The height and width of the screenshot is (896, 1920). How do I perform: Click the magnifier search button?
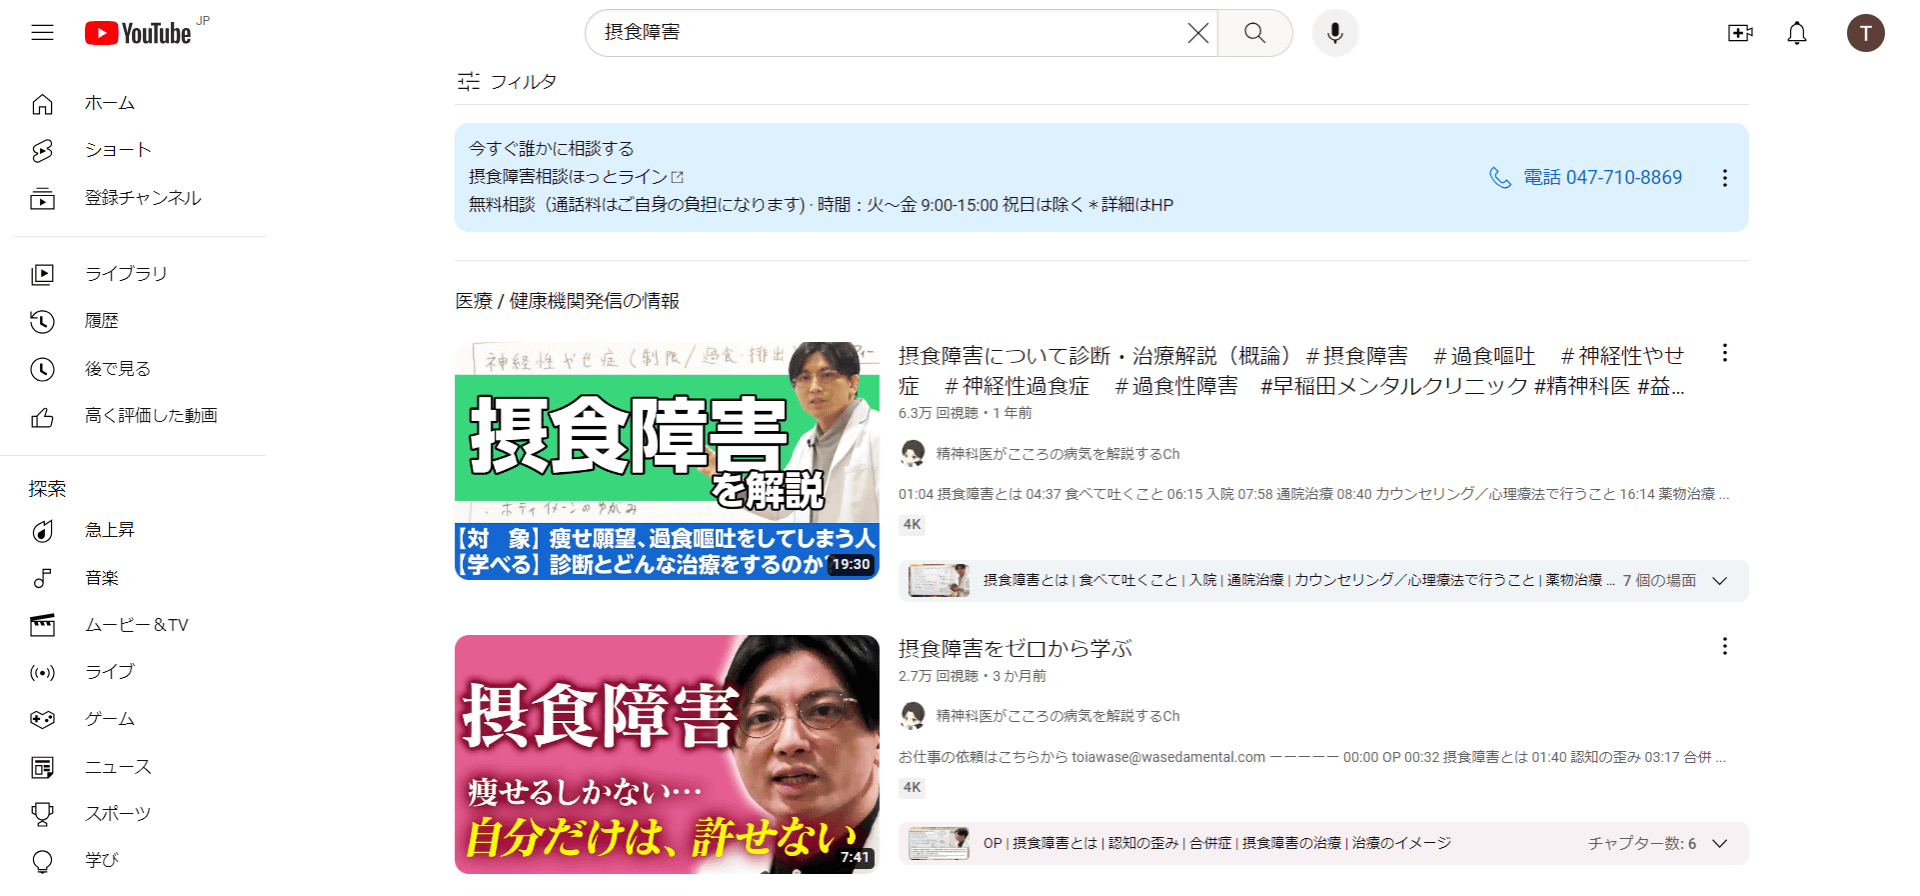point(1255,33)
